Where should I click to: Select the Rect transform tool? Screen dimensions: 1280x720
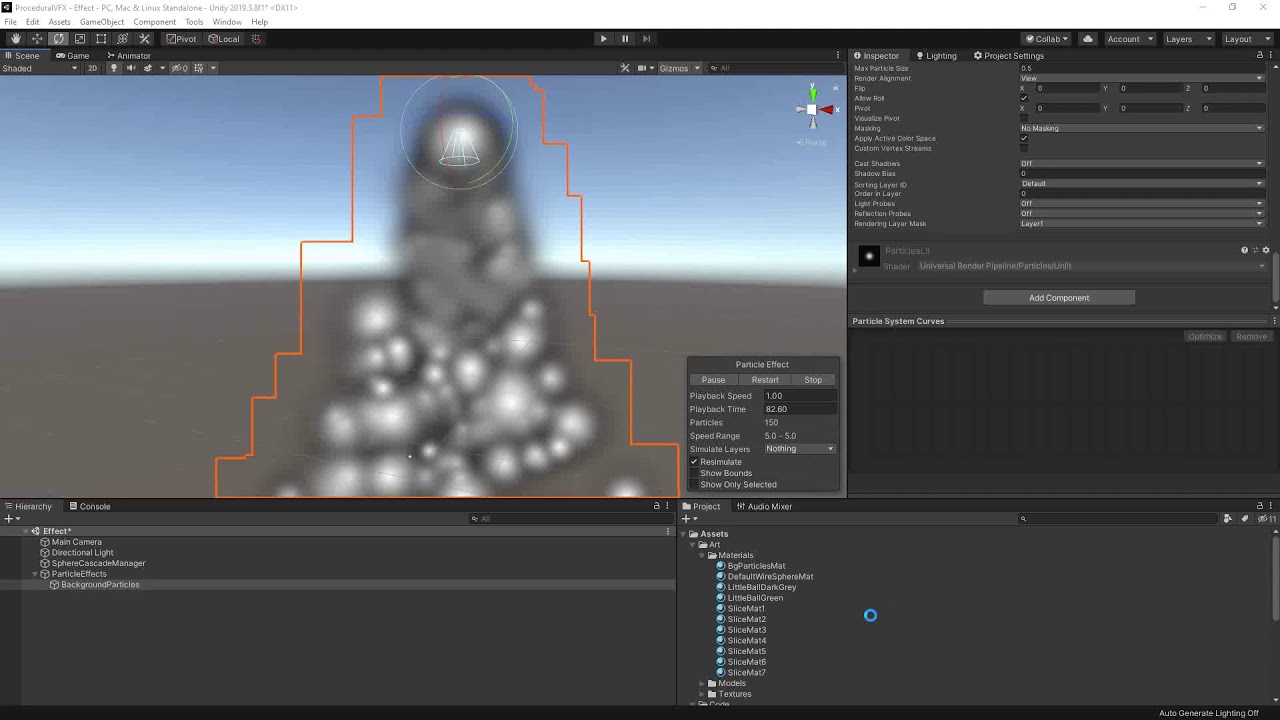(101, 39)
